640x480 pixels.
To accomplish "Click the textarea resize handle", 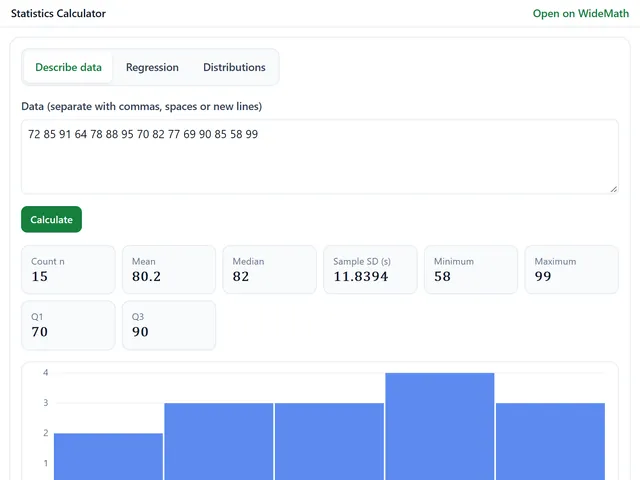I will pyautogui.click(x=613, y=189).
